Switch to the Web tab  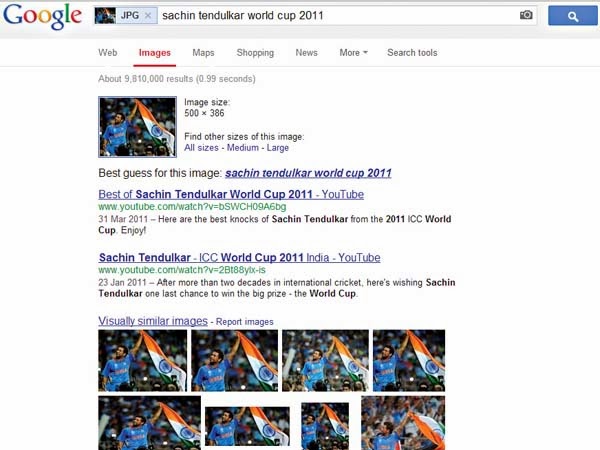tap(108, 53)
